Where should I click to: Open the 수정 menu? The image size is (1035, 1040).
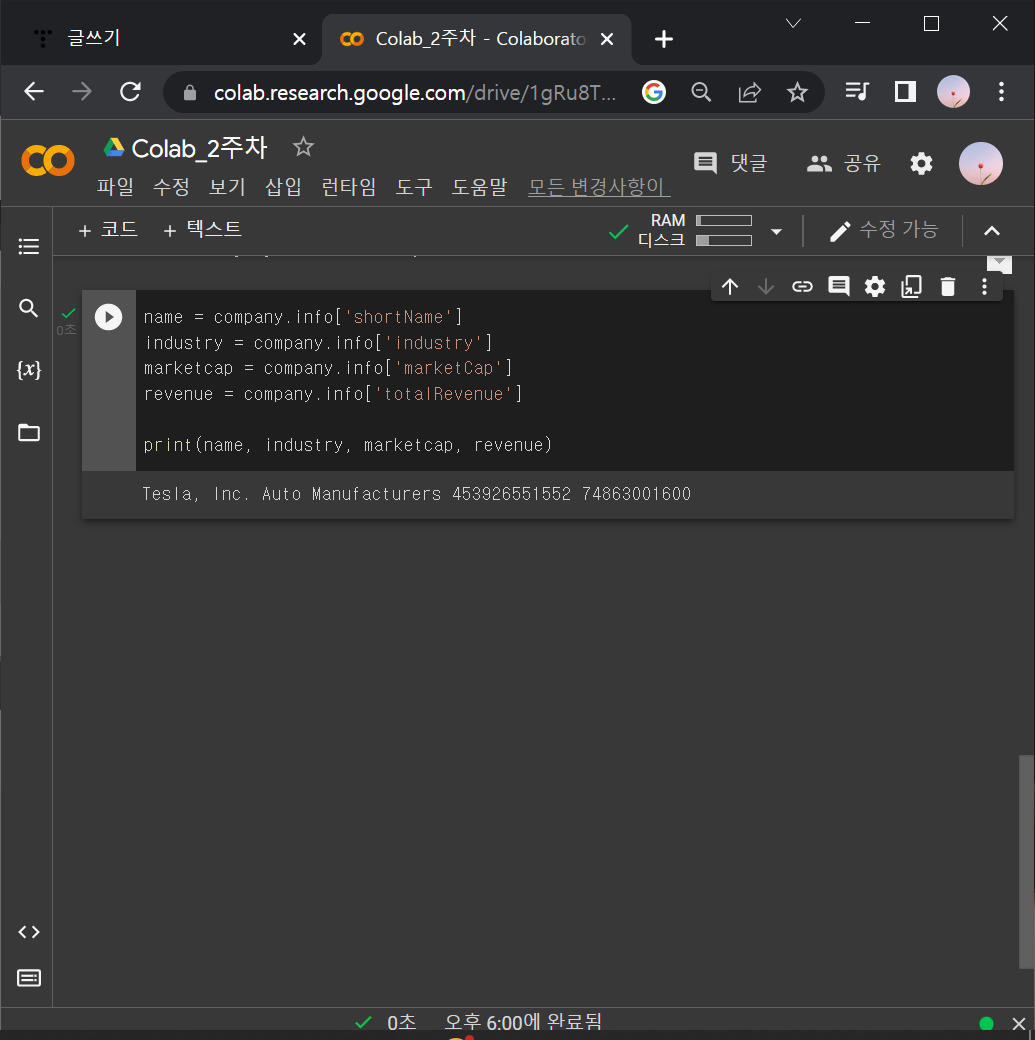pyautogui.click(x=171, y=187)
